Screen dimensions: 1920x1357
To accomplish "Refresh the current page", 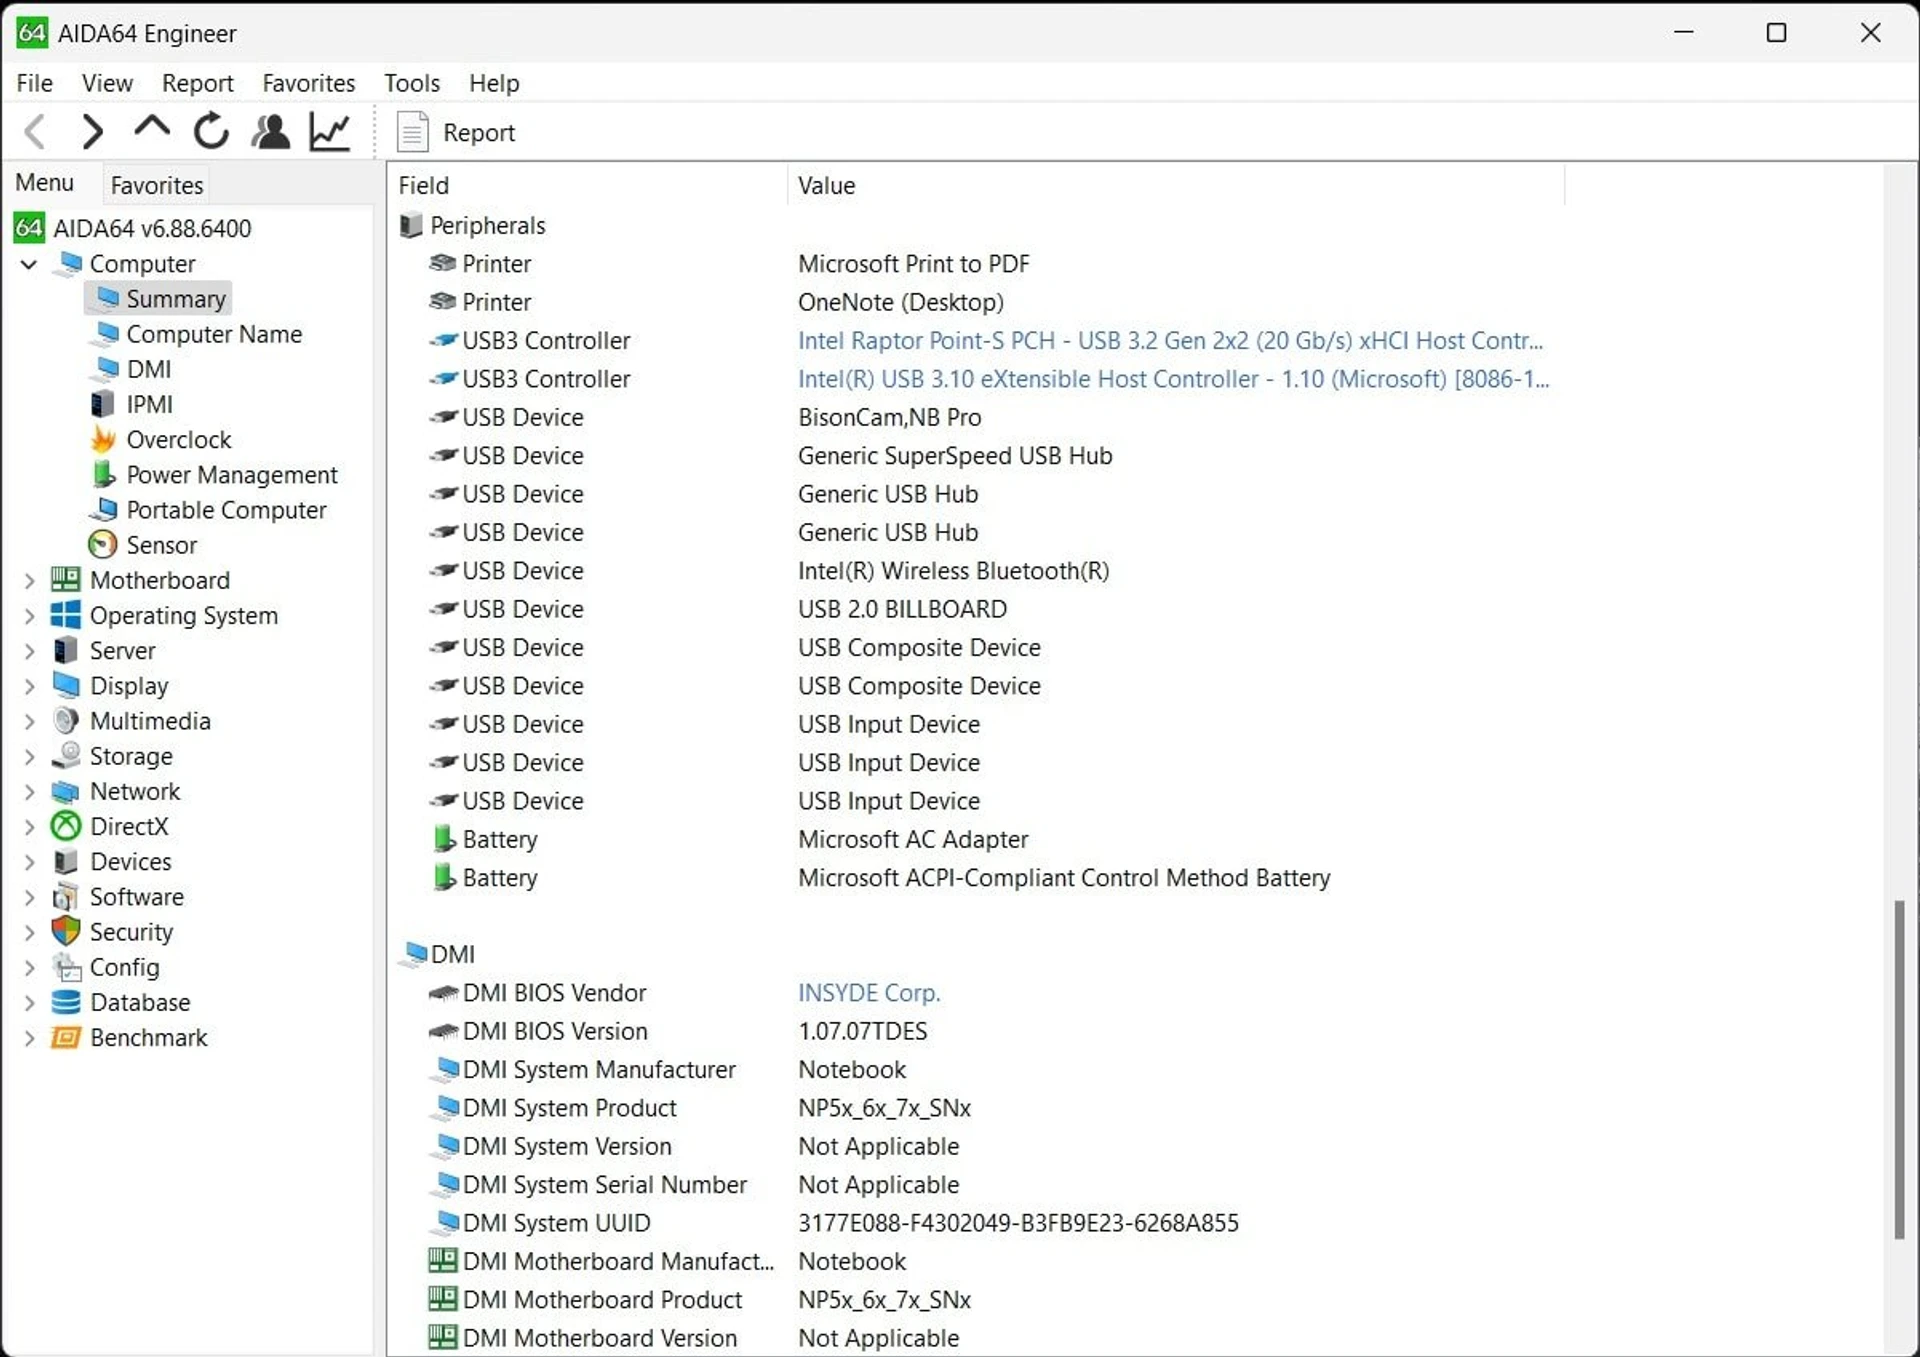I will [x=211, y=131].
